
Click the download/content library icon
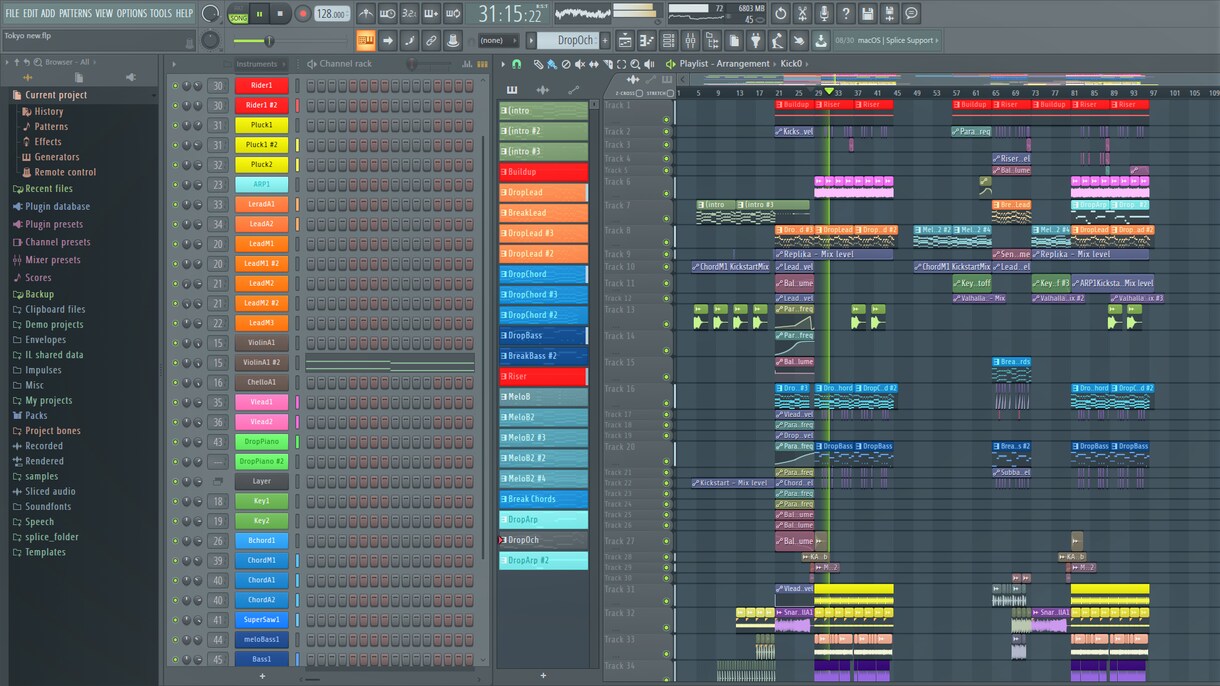coord(821,41)
